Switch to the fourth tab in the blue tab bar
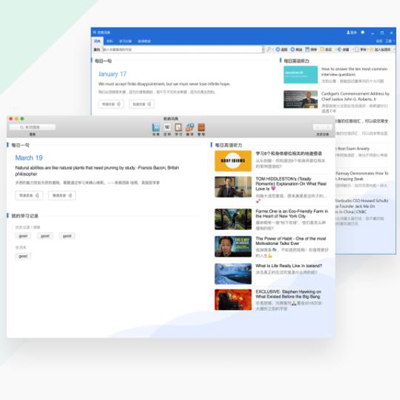 (144, 41)
